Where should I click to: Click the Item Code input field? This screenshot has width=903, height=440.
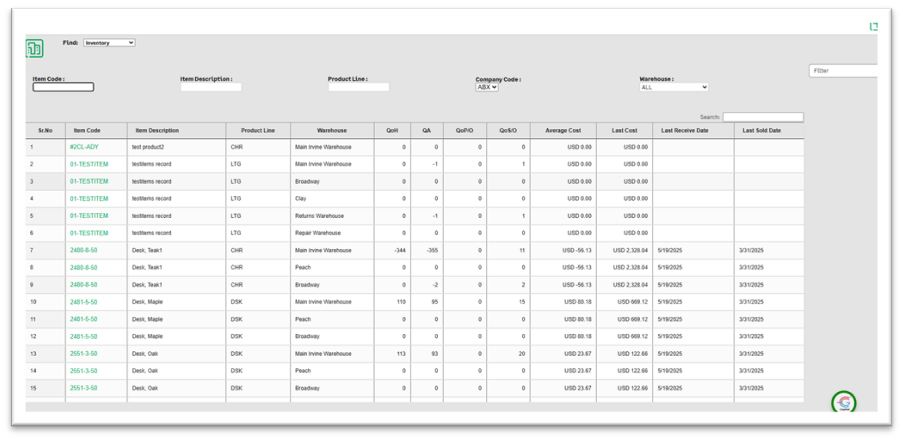63,87
